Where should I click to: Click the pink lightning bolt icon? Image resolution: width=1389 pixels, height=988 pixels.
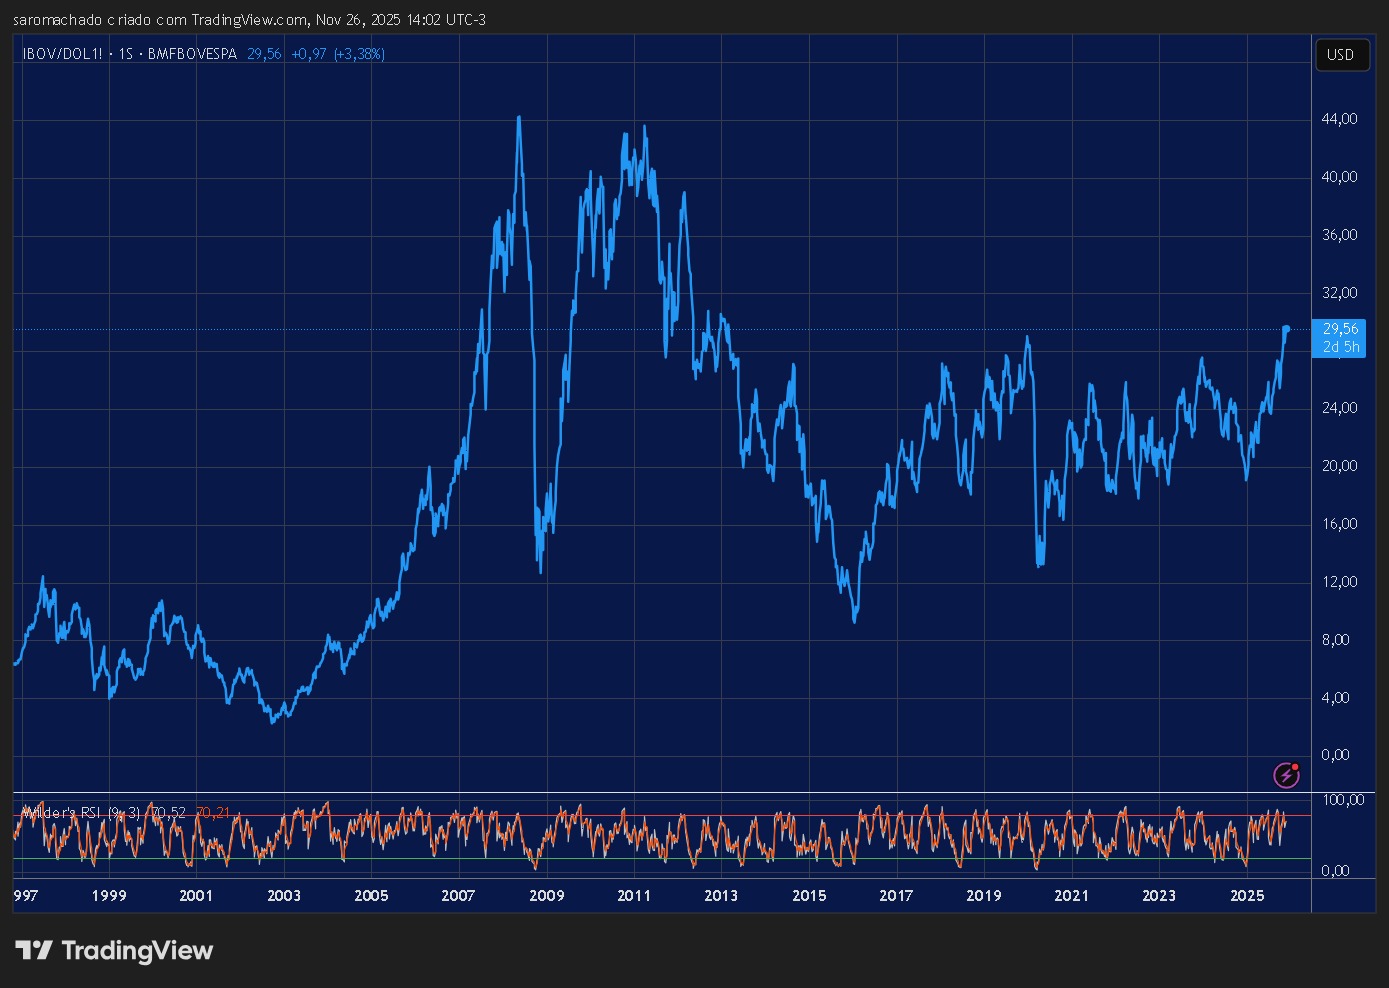coord(1286,775)
